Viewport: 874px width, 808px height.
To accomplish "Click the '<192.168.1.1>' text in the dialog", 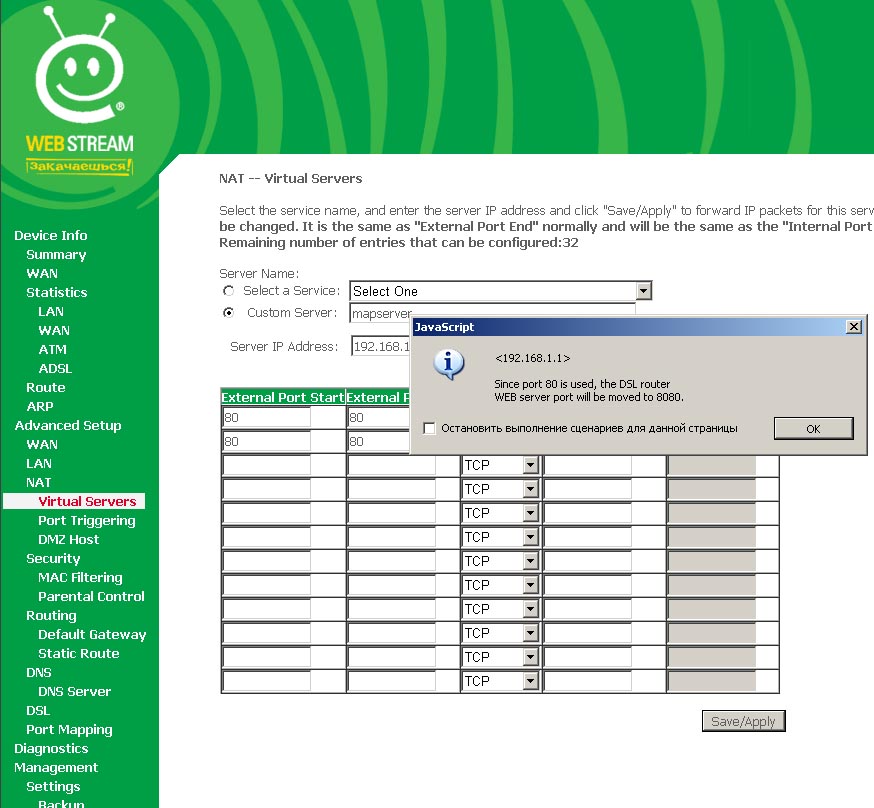I will pyautogui.click(x=532, y=358).
